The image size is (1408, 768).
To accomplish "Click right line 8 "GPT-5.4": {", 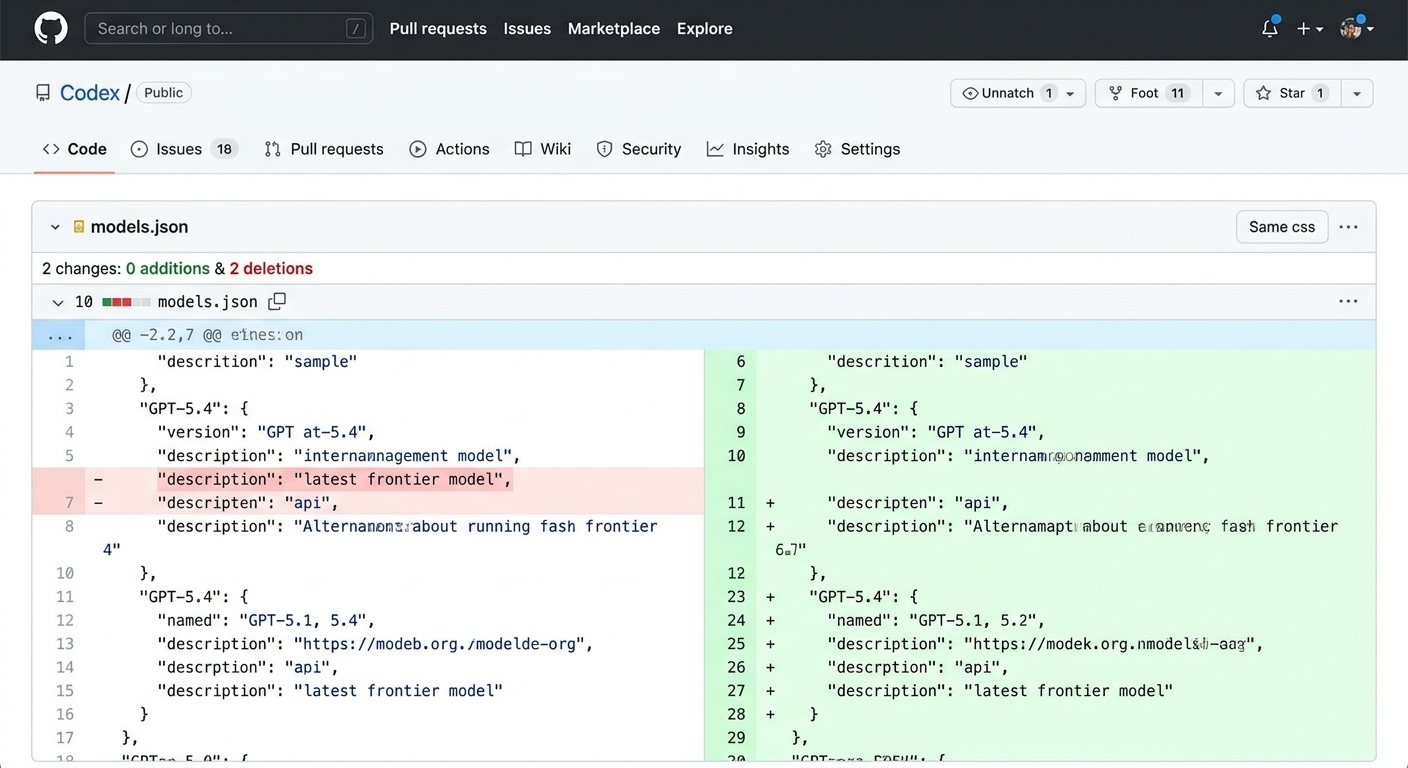I will tap(863, 408).
